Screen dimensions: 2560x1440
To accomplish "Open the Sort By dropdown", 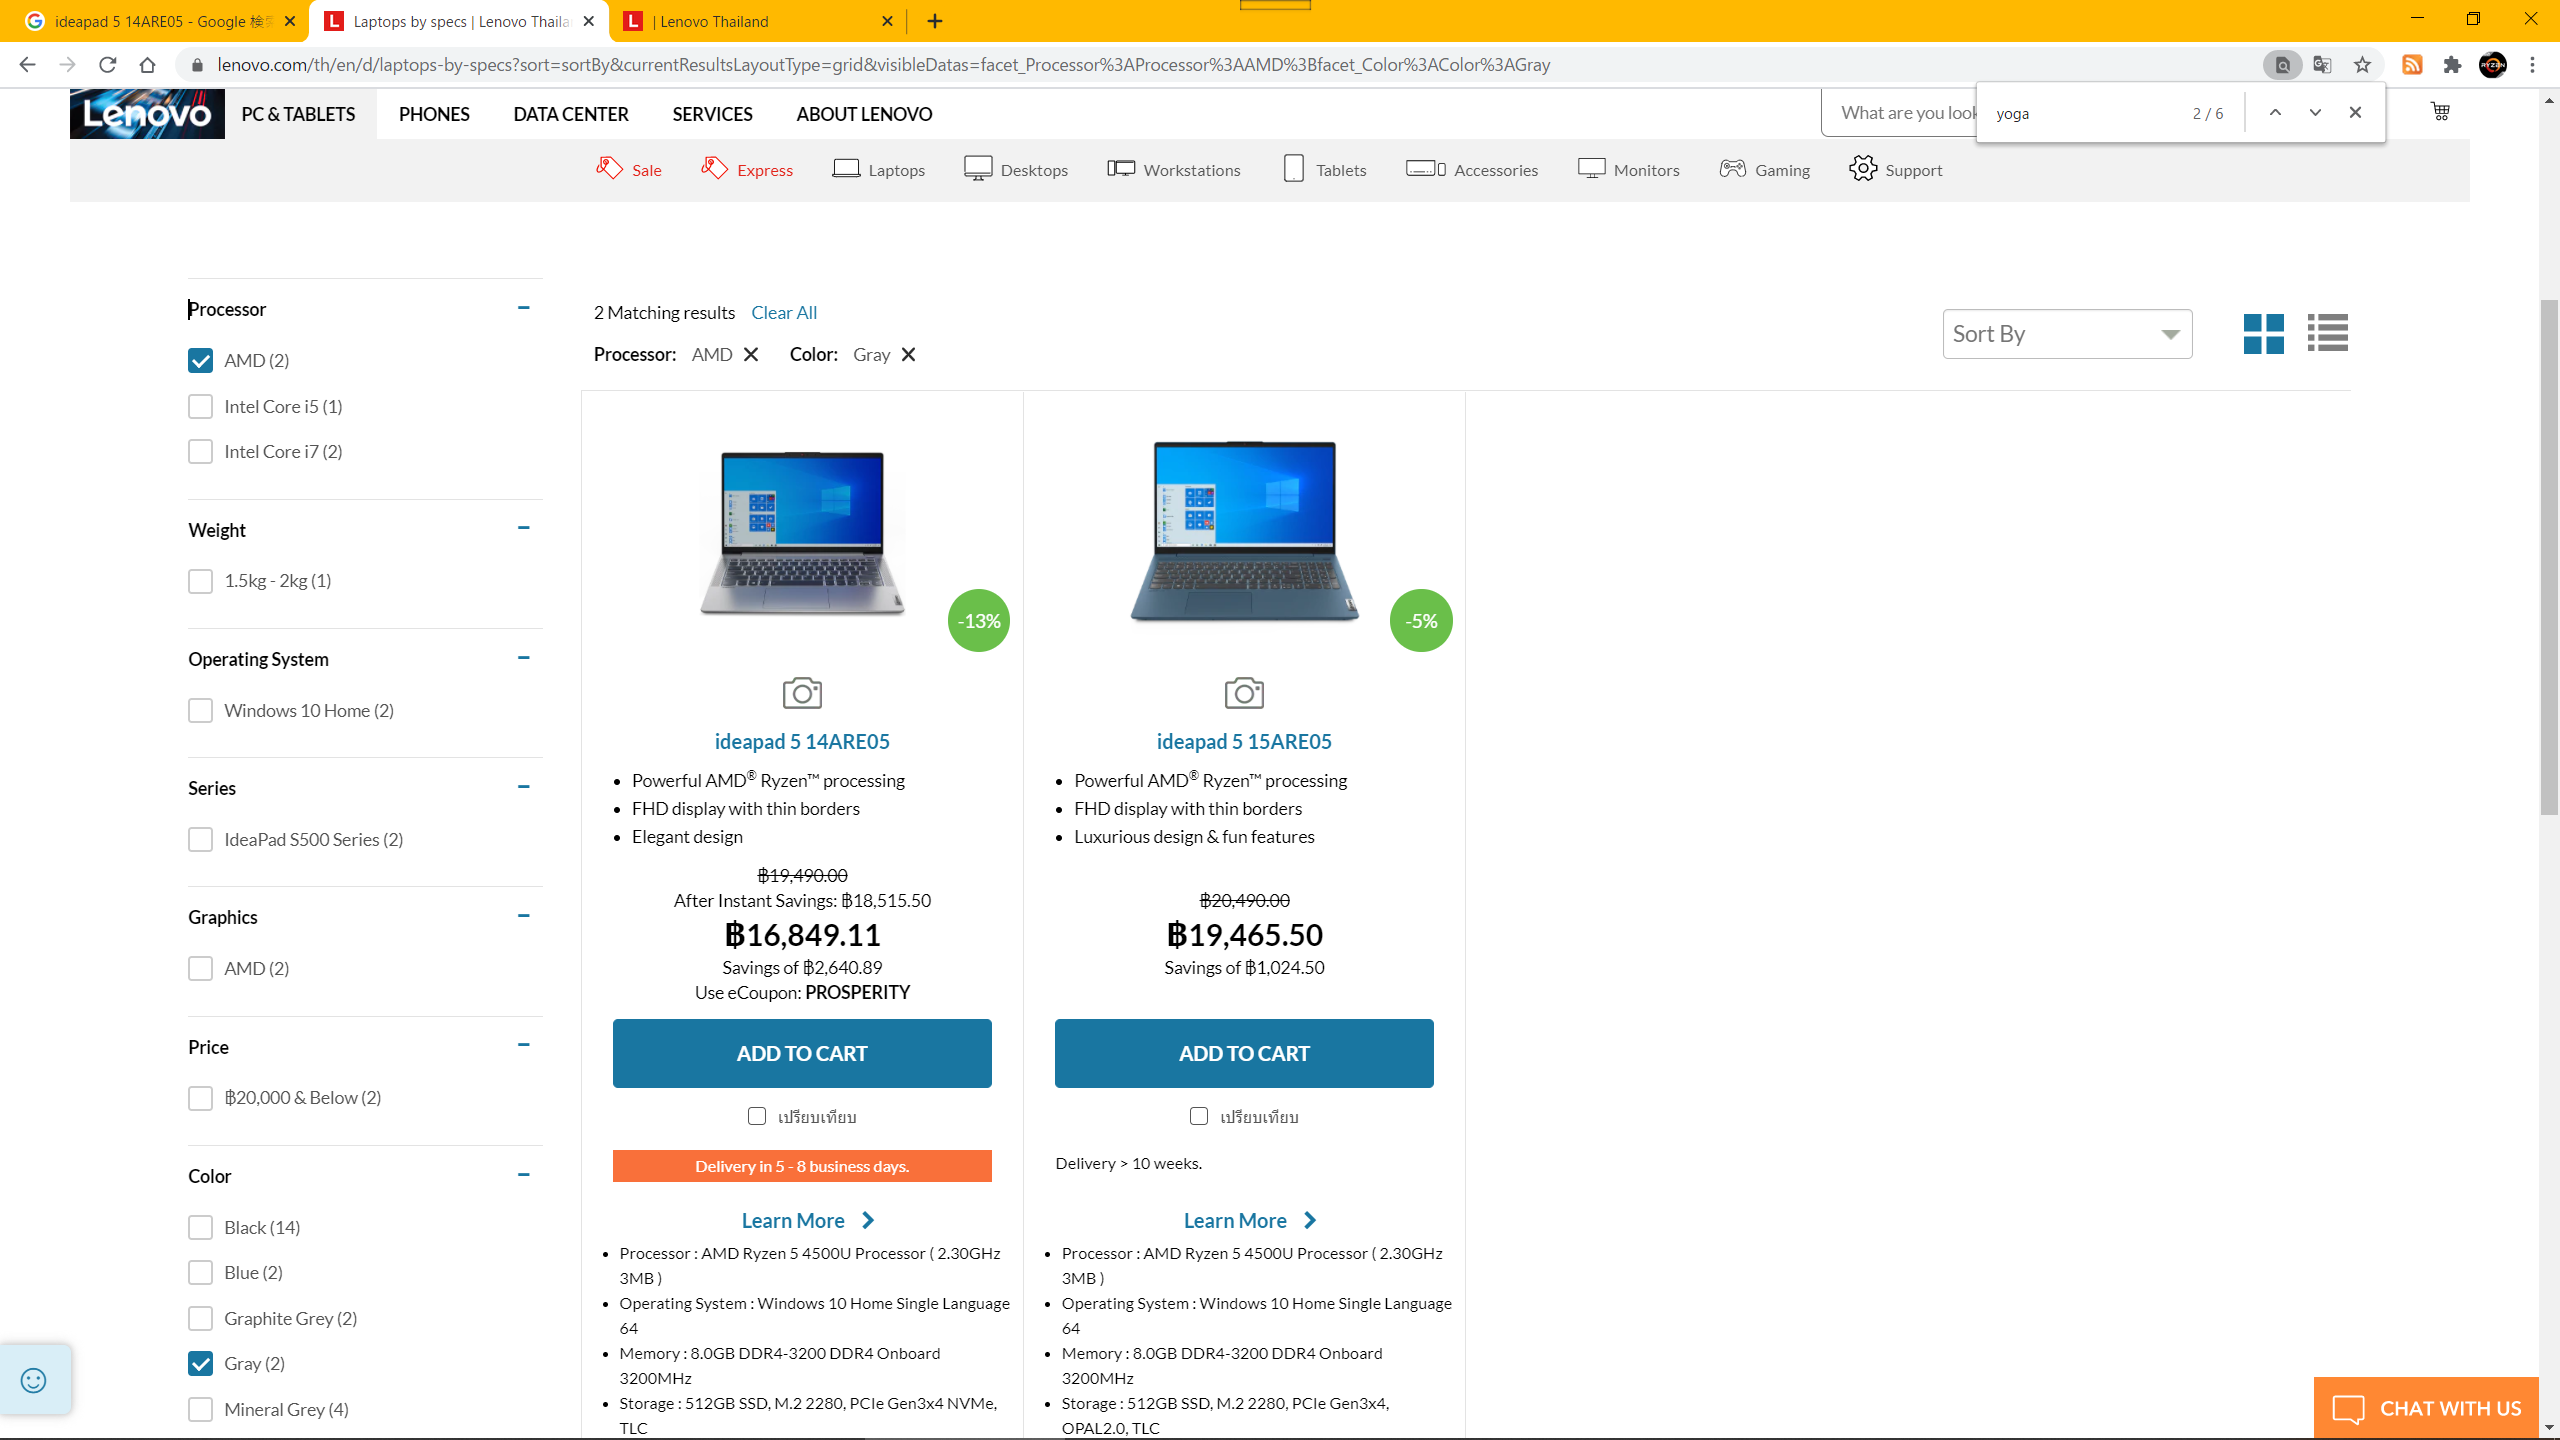I will click(2067, 334).
